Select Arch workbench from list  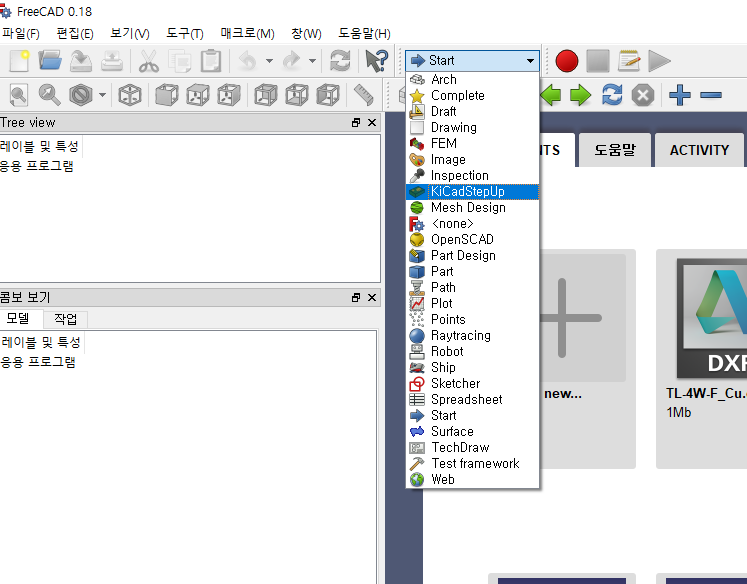(472, 79)
